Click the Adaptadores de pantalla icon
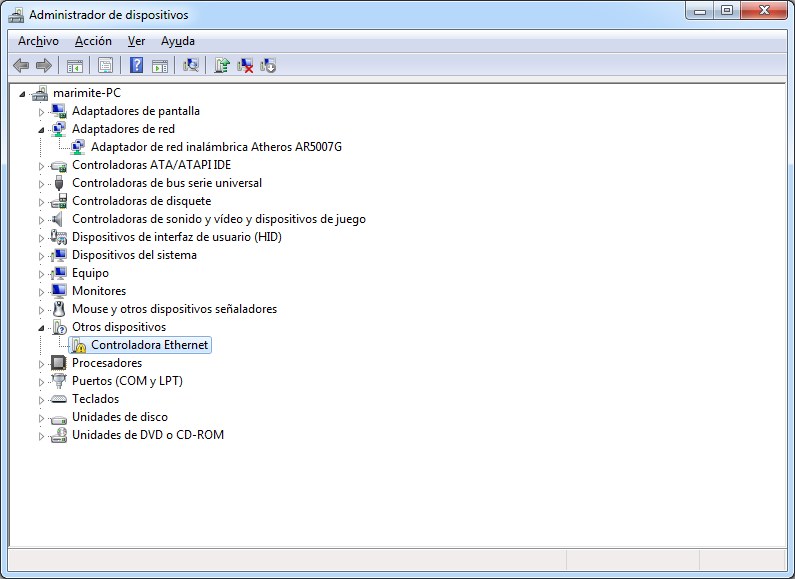795x579 pixels. 59,111
